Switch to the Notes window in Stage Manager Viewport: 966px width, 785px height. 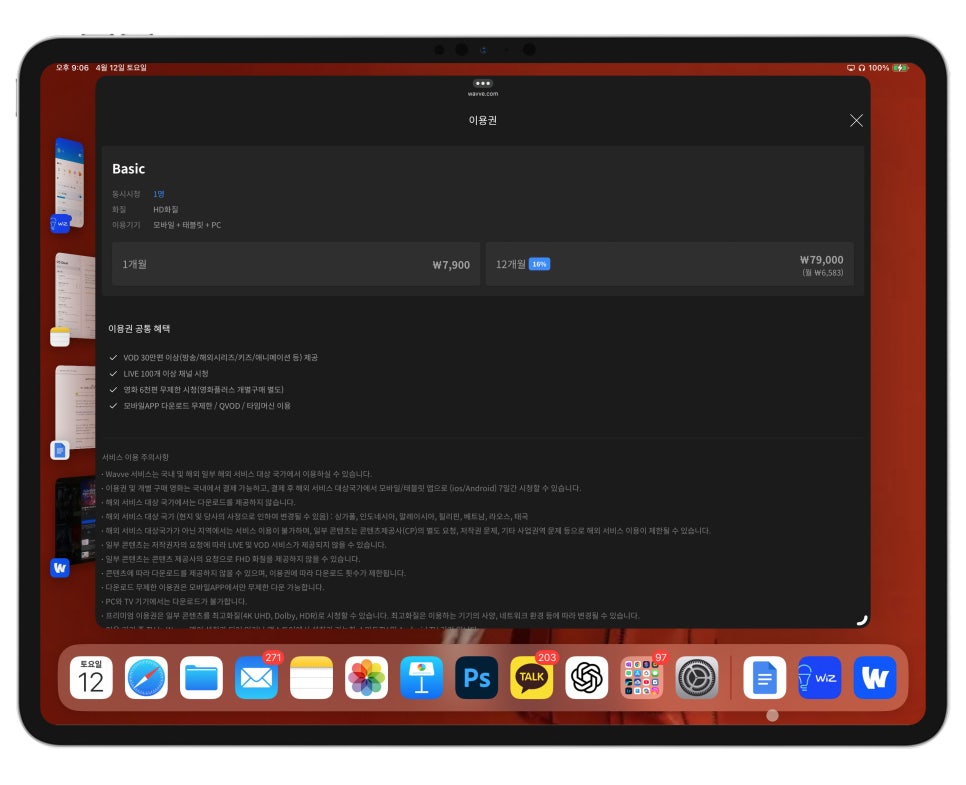point(74,295)
